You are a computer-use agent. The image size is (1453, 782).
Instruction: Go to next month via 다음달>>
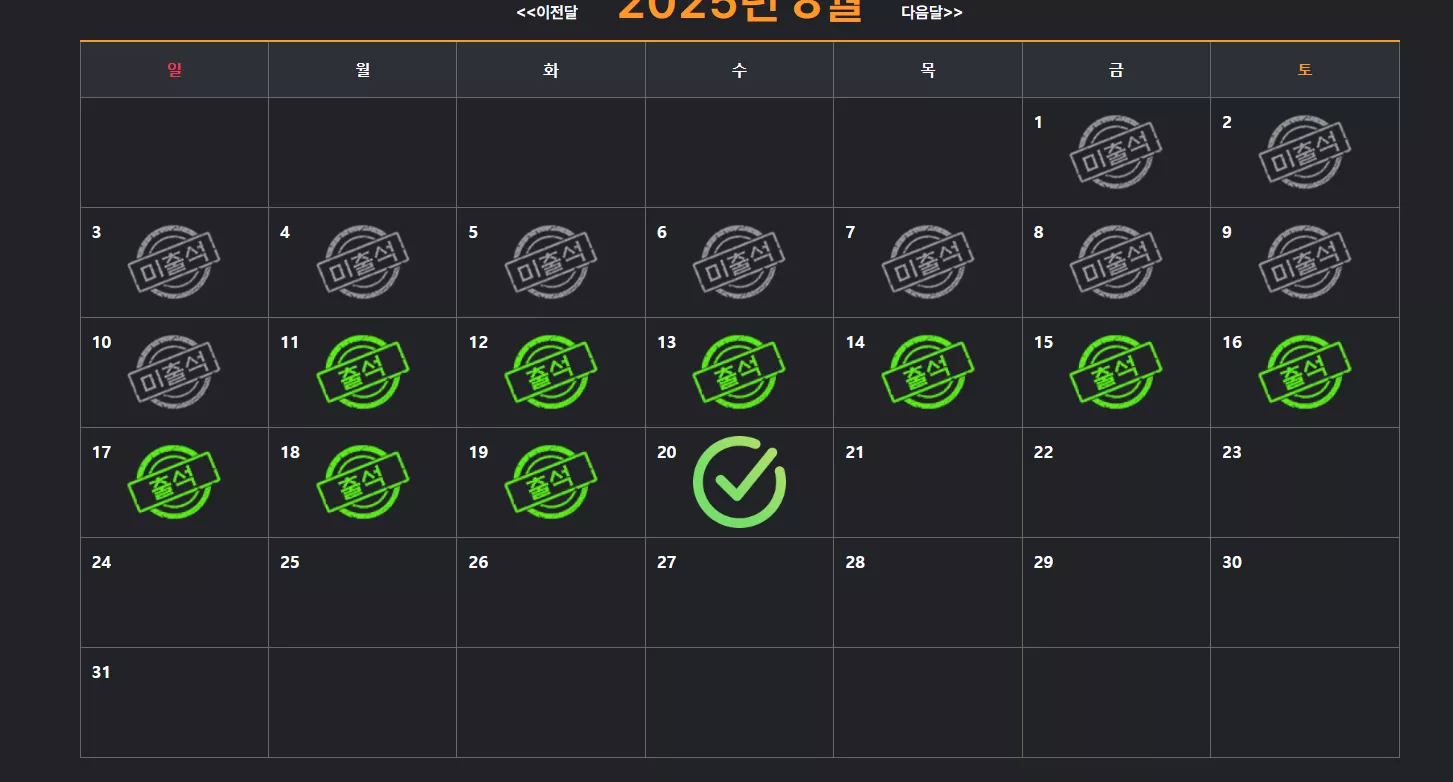point(932,12)
